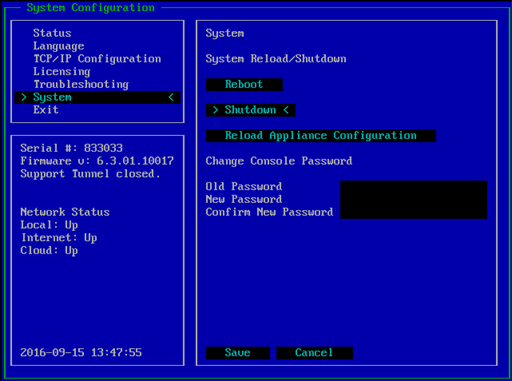This screenshot has height=381, width=512.
Task: Click the Firmware v: 6.3.01.10017 line
Action: (97, 161)
